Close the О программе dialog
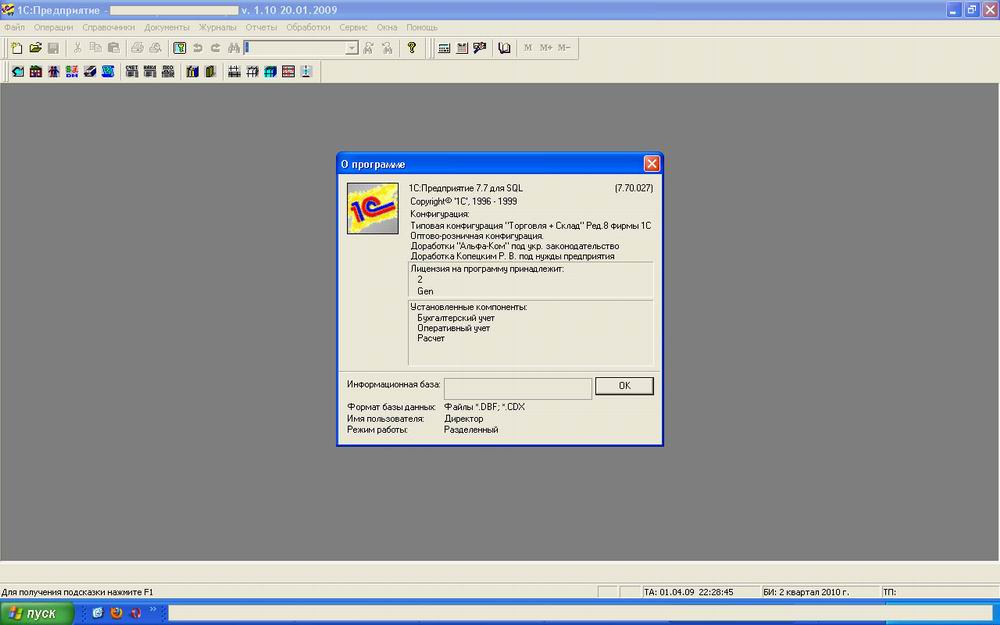Screen dimensions: 1000x625 [x=651, y=164]
